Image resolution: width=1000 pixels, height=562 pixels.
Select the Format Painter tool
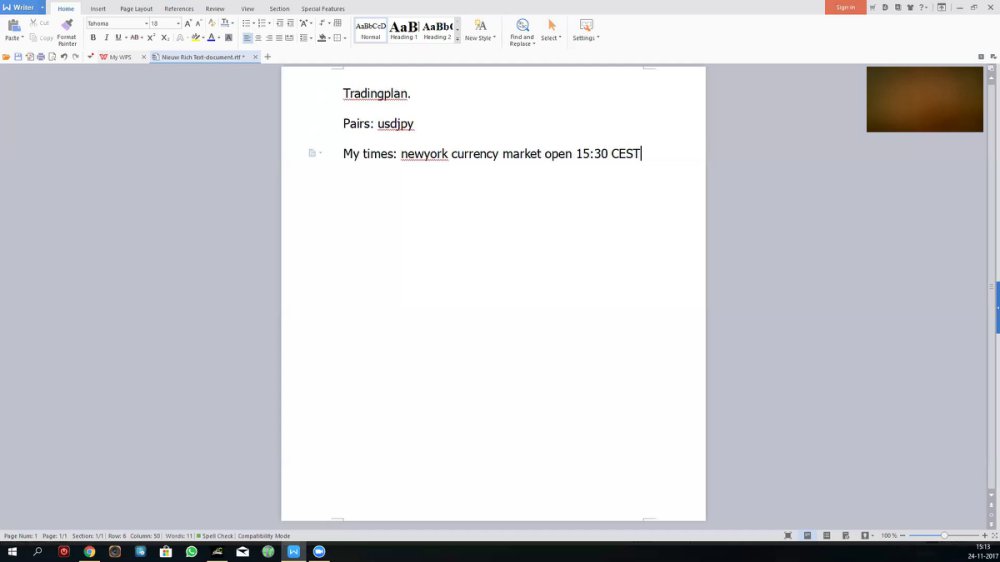66,31
